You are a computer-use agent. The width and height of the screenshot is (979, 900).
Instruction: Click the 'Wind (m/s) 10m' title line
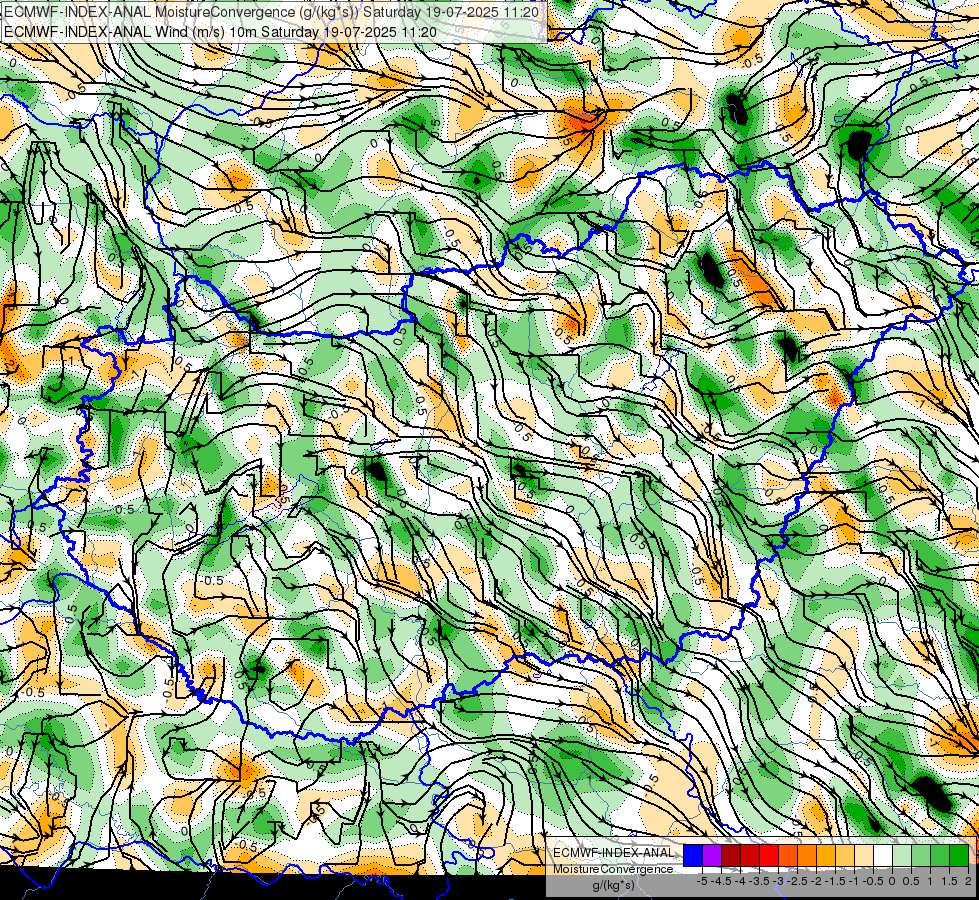pos(220,32)
